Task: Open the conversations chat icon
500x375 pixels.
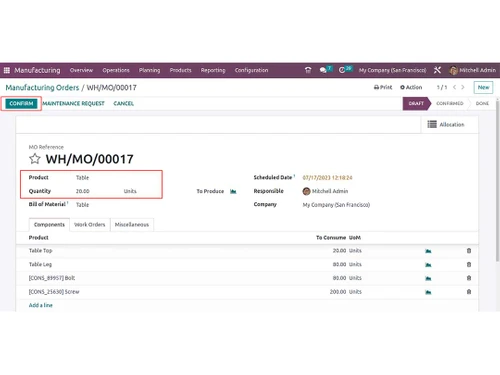Action: 323,70
